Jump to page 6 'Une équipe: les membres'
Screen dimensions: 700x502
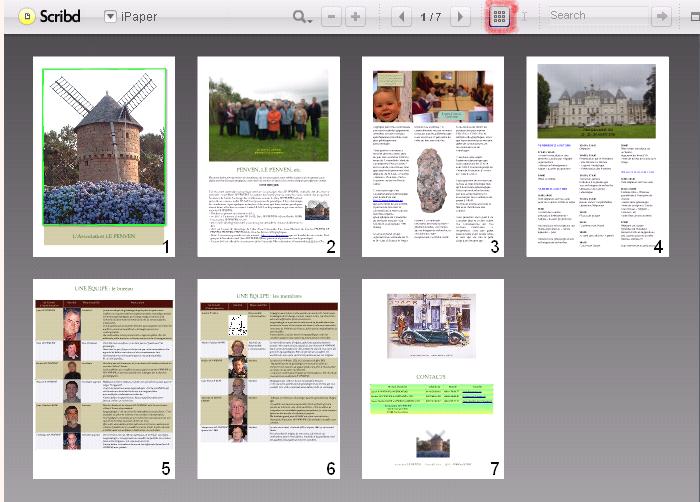coord(268,379)
